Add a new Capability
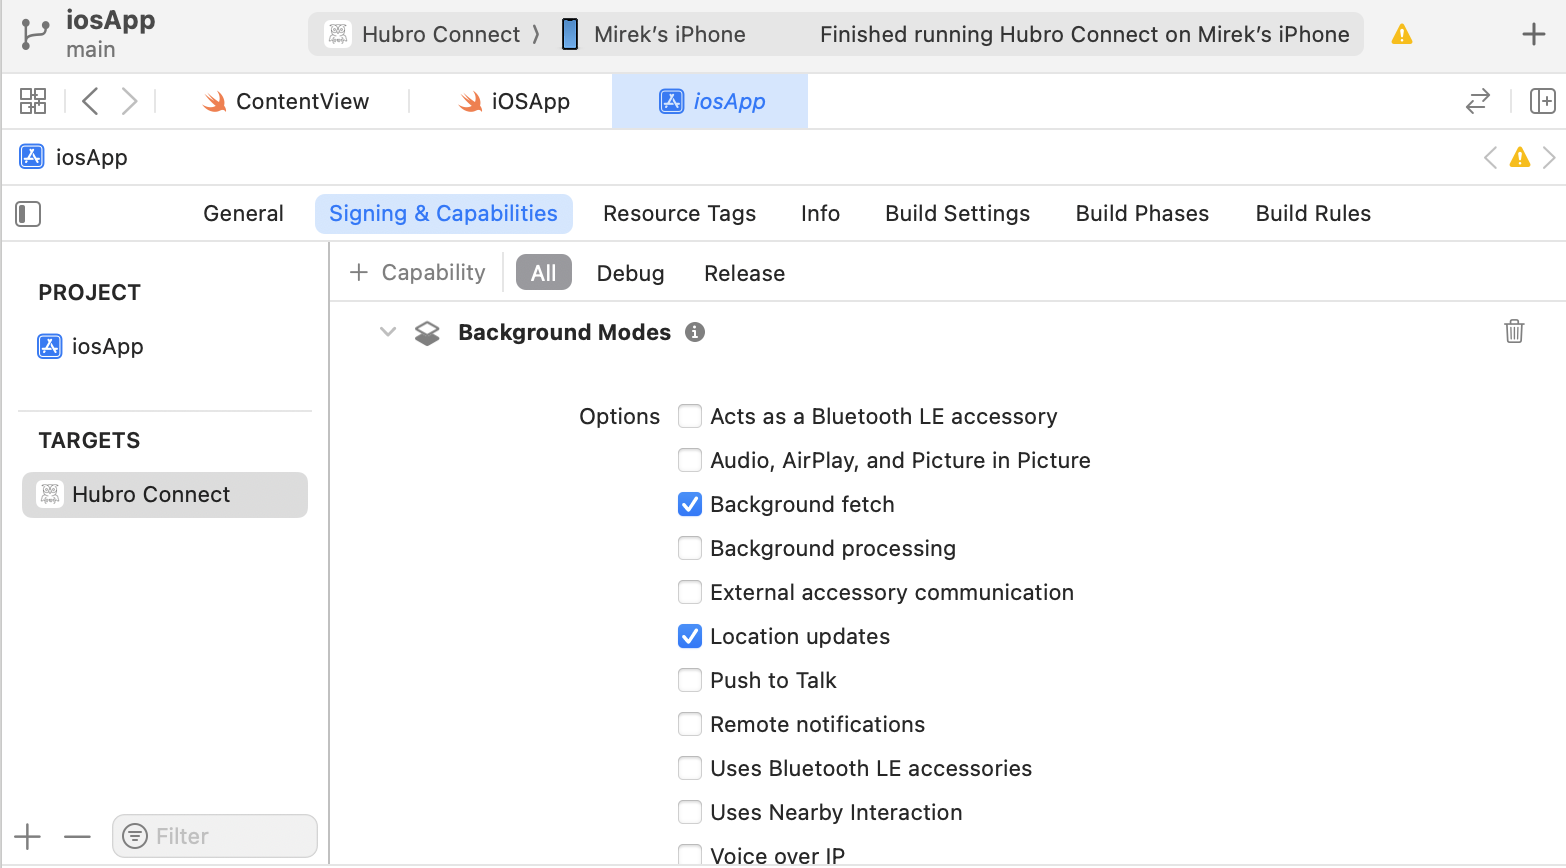The image size is (1566, 868). (x=418, y=273)
